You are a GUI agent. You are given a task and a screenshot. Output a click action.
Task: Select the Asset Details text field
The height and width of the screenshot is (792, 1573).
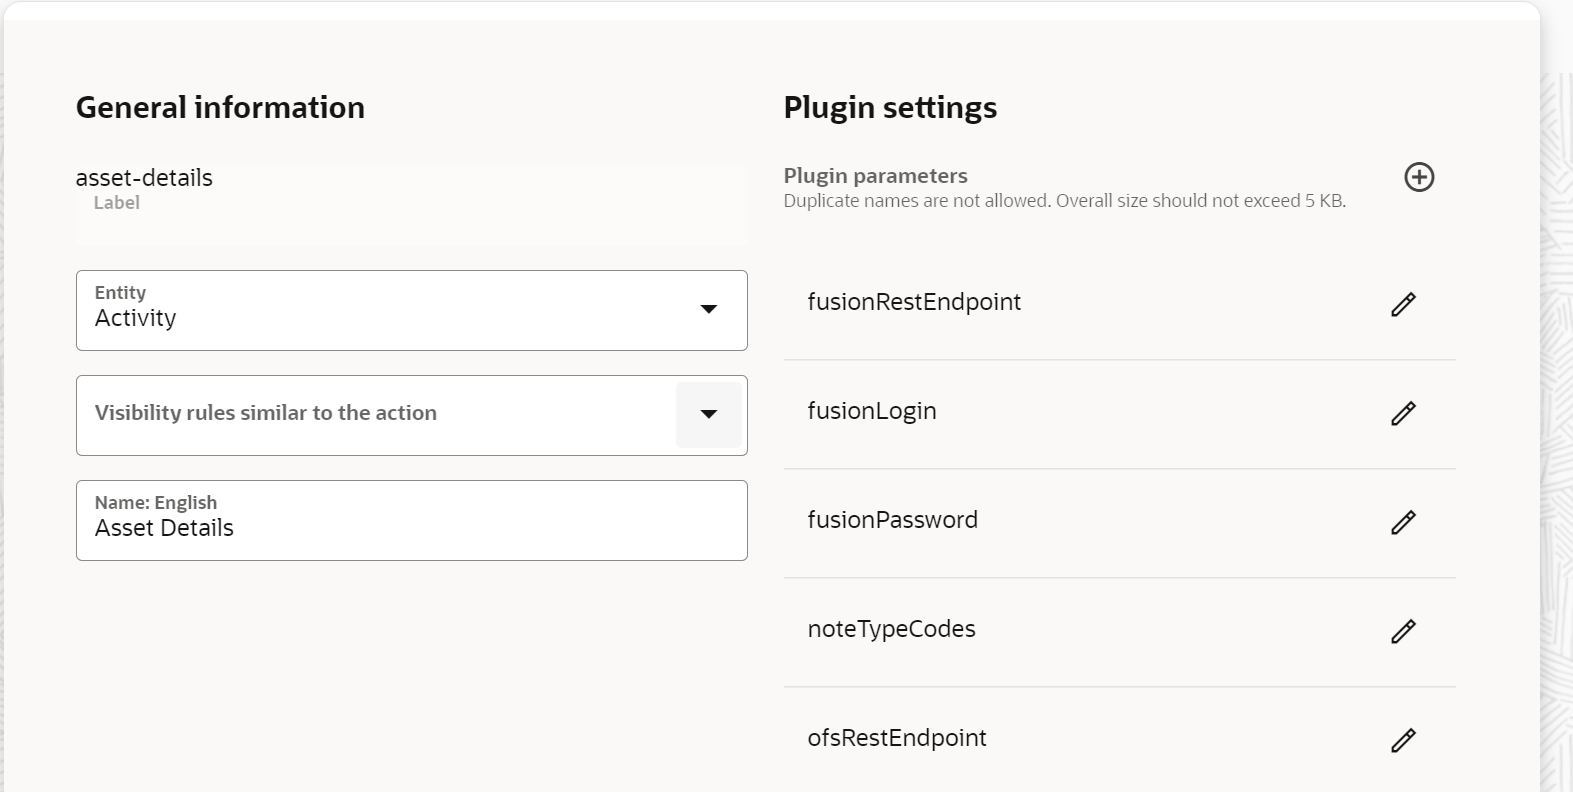[x=163, y=528]
